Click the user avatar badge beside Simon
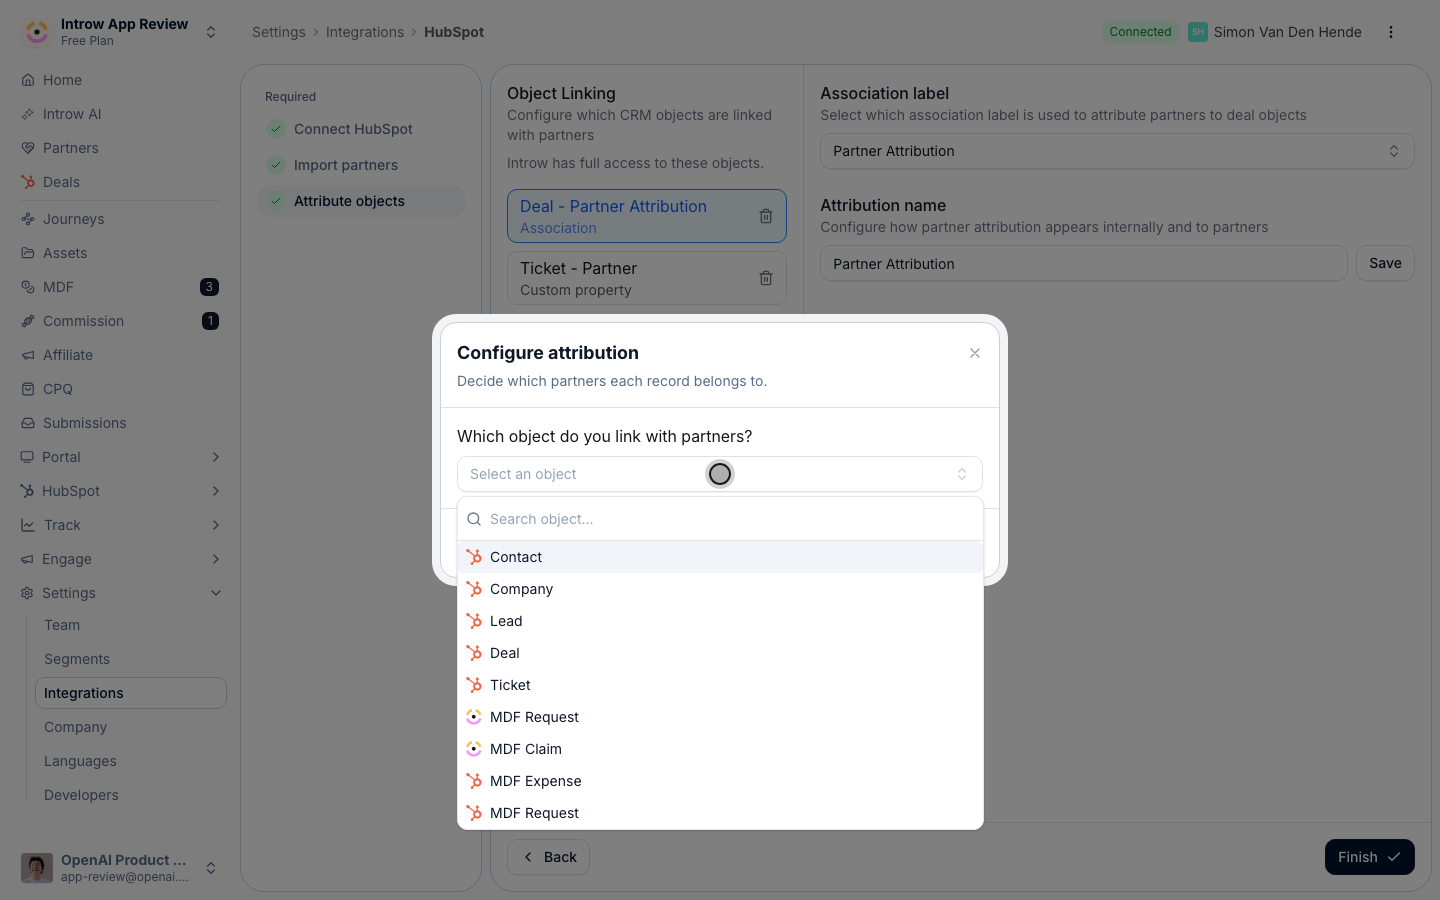Screen dimensions: 1440x900 [1197, 32]
